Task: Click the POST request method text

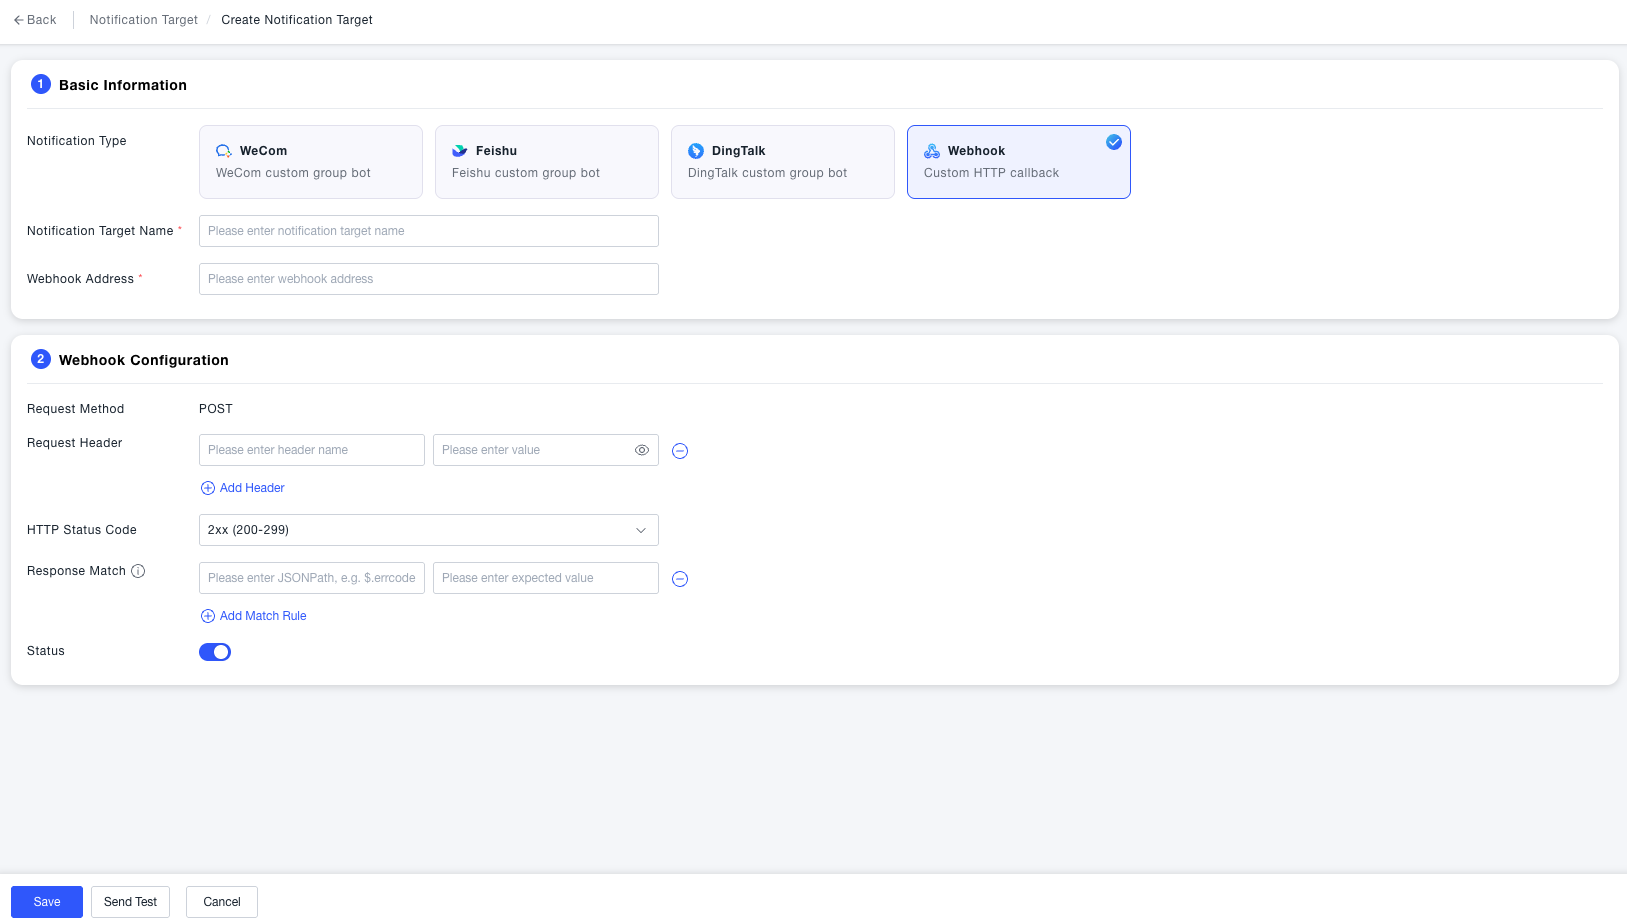Action: click(216, 409)
